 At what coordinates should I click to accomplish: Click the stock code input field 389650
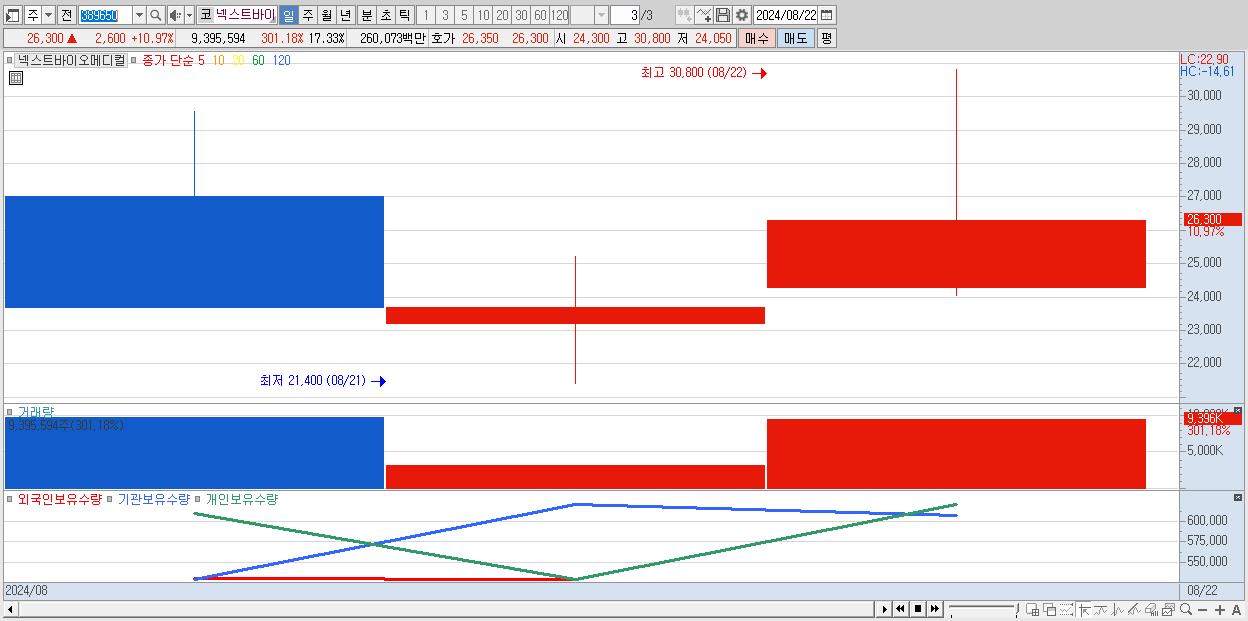coord(105,15)
